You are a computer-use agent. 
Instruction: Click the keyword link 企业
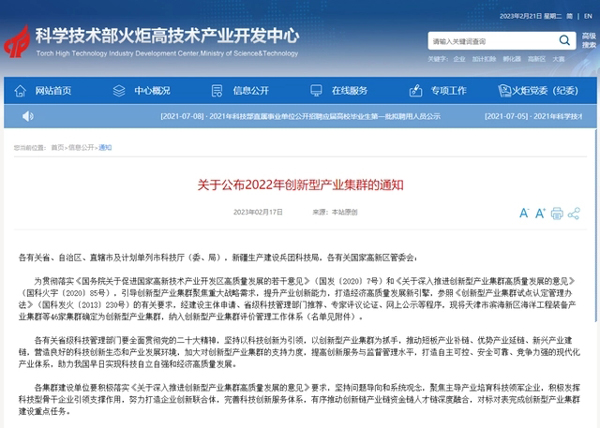(459, 59)
